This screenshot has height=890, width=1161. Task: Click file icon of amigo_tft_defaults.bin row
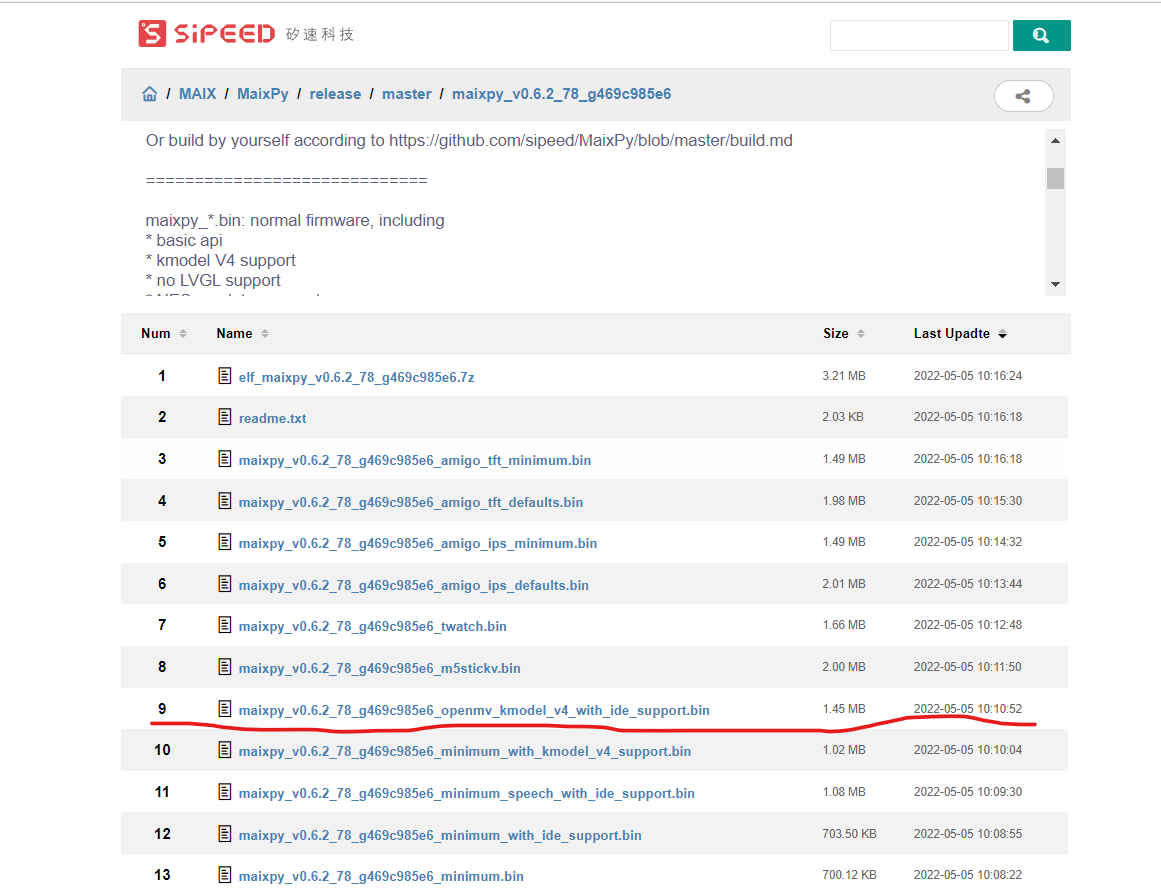click(x=225, y=501)
